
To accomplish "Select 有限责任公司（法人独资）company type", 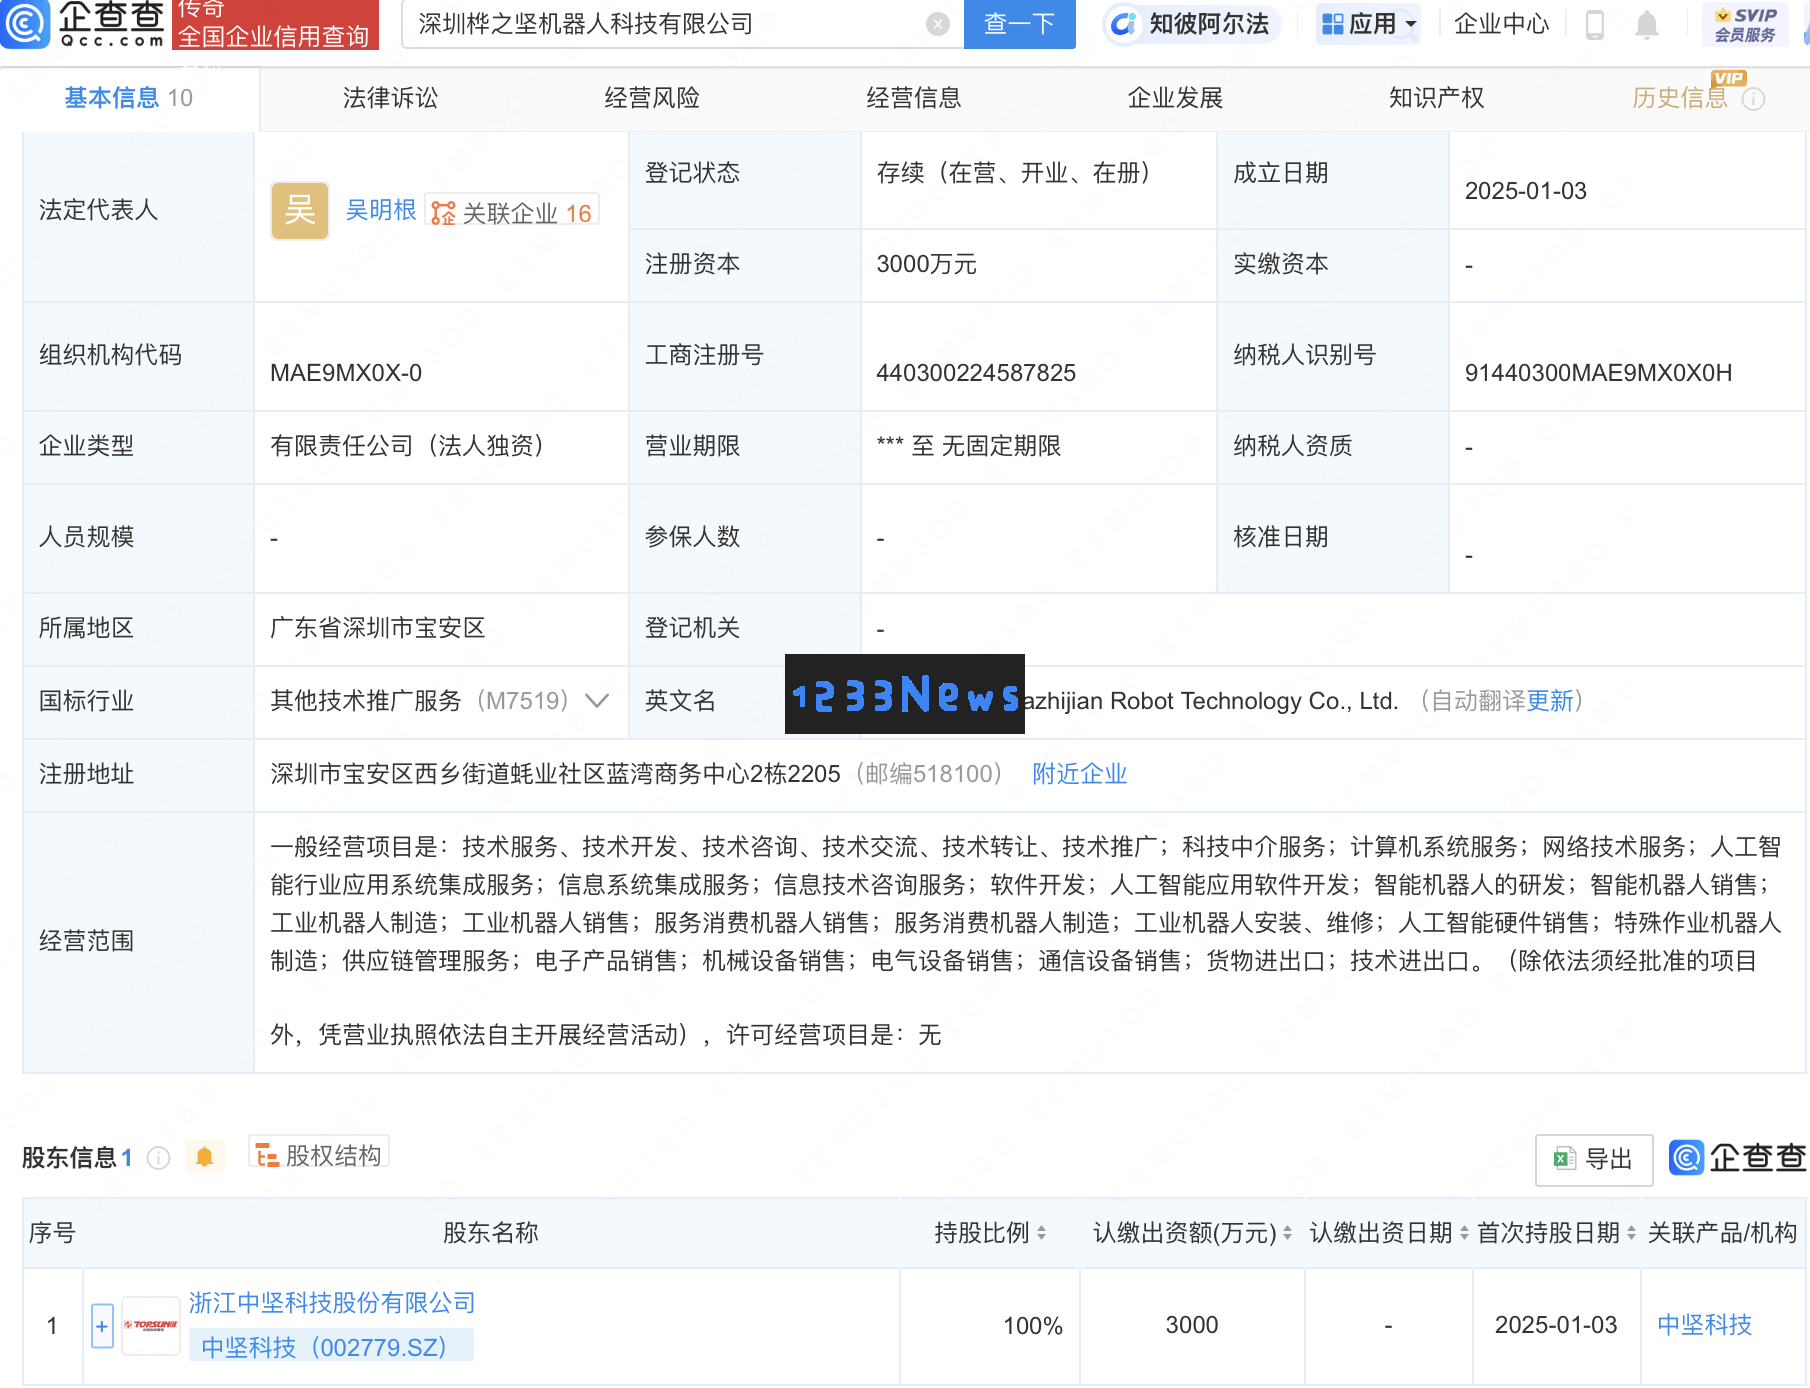I will (x=407, y=446).
